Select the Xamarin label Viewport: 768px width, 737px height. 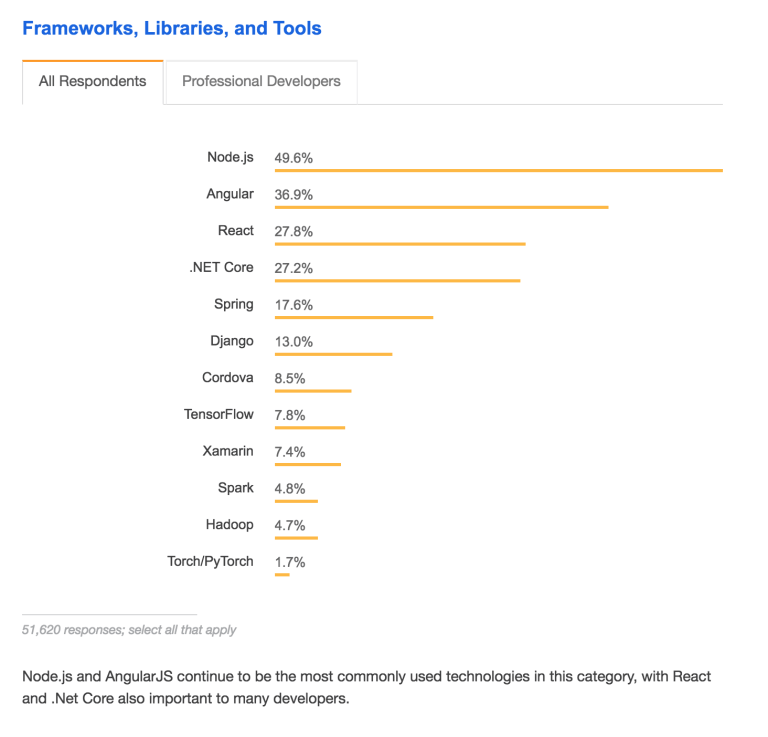[x=227, y=451]
